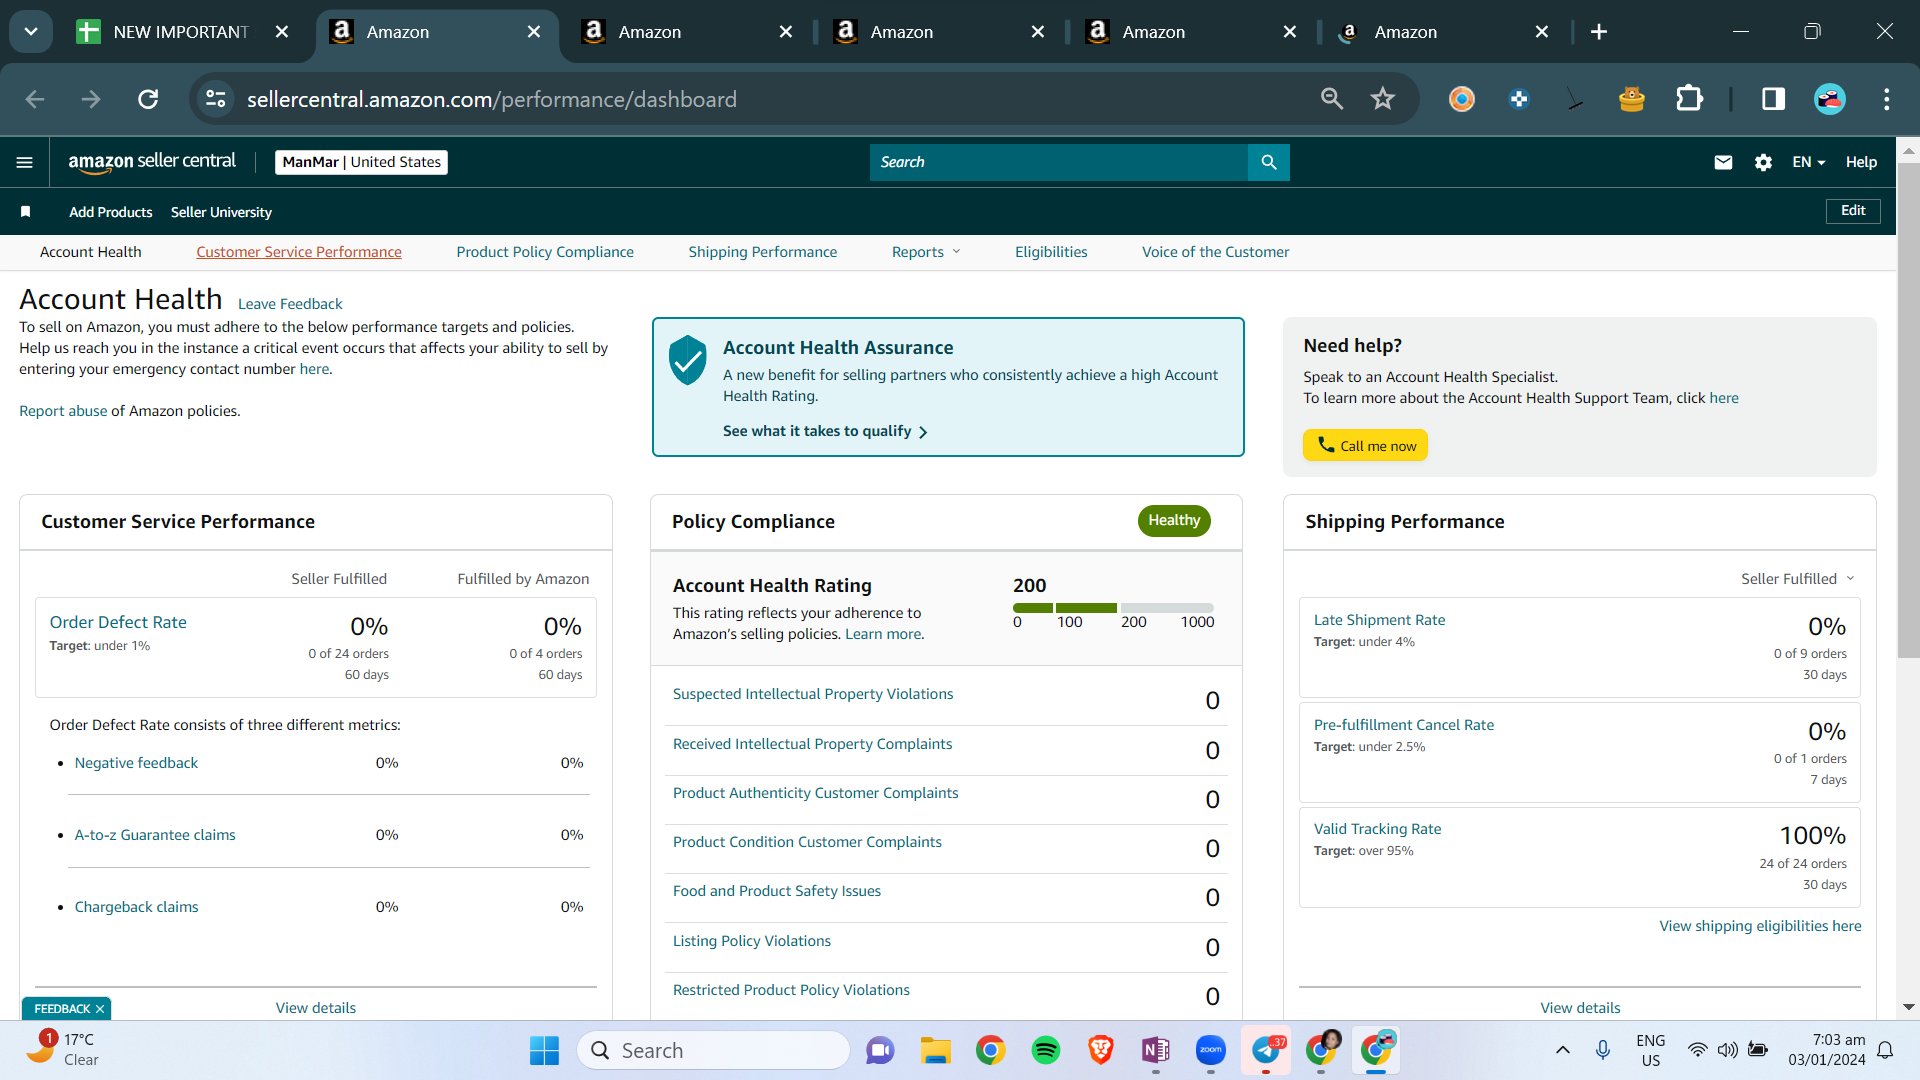Click the browser address bar URL
The width and height of the screenshot is (1920, 1080).
click(492, 99)
